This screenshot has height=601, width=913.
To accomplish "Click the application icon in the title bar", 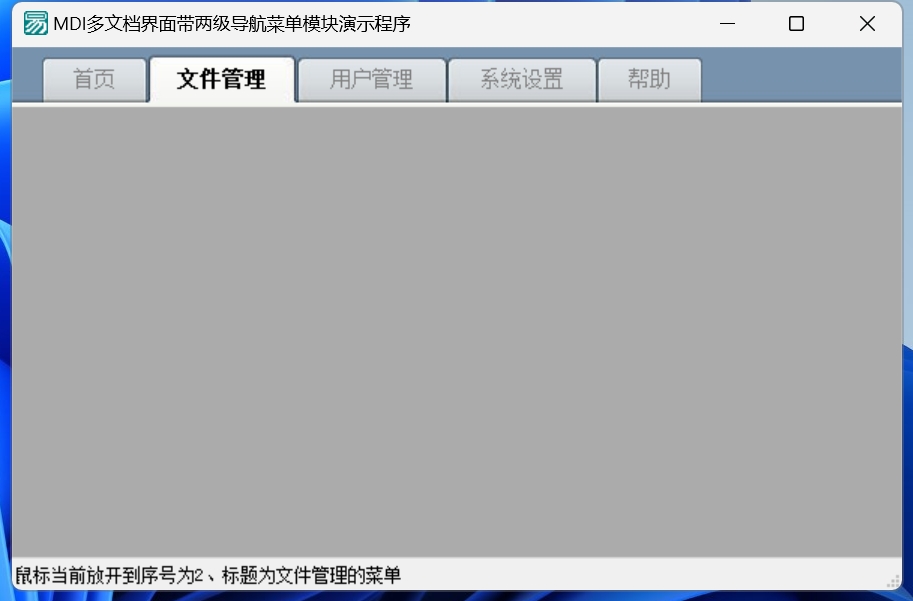I will coord(36,23).
